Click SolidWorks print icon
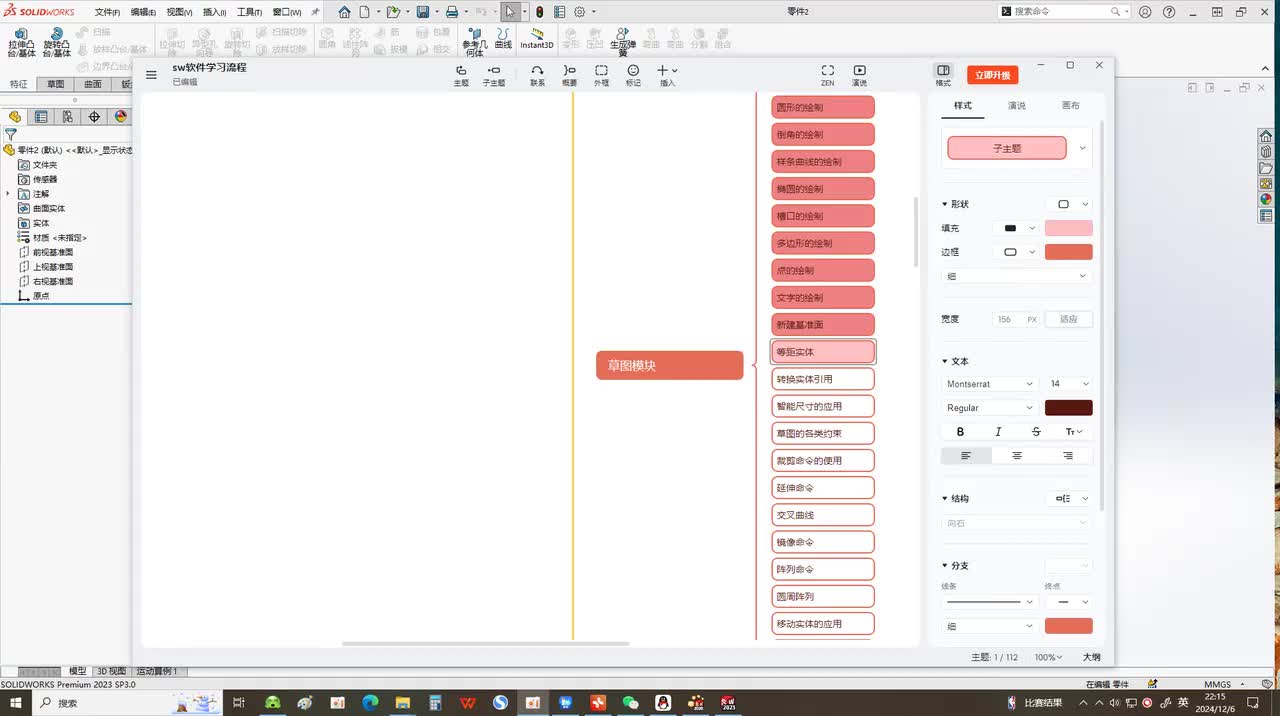 click(x=452, y=12)
